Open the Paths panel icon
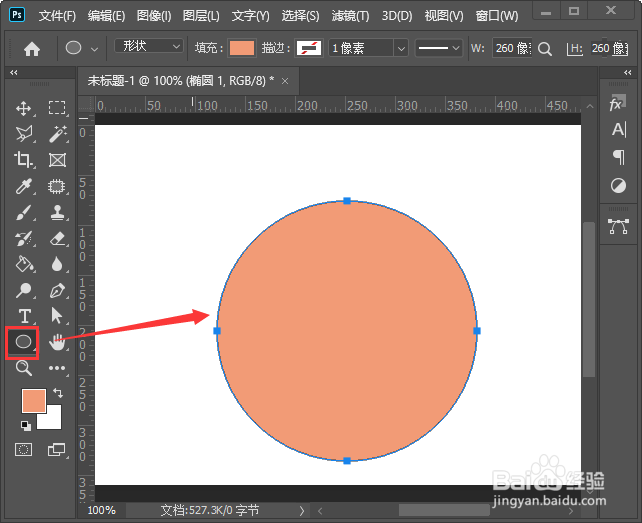Image resolution: width=642 pixels, height=523 pixels. pyautogui.click(x=618, y=226)
